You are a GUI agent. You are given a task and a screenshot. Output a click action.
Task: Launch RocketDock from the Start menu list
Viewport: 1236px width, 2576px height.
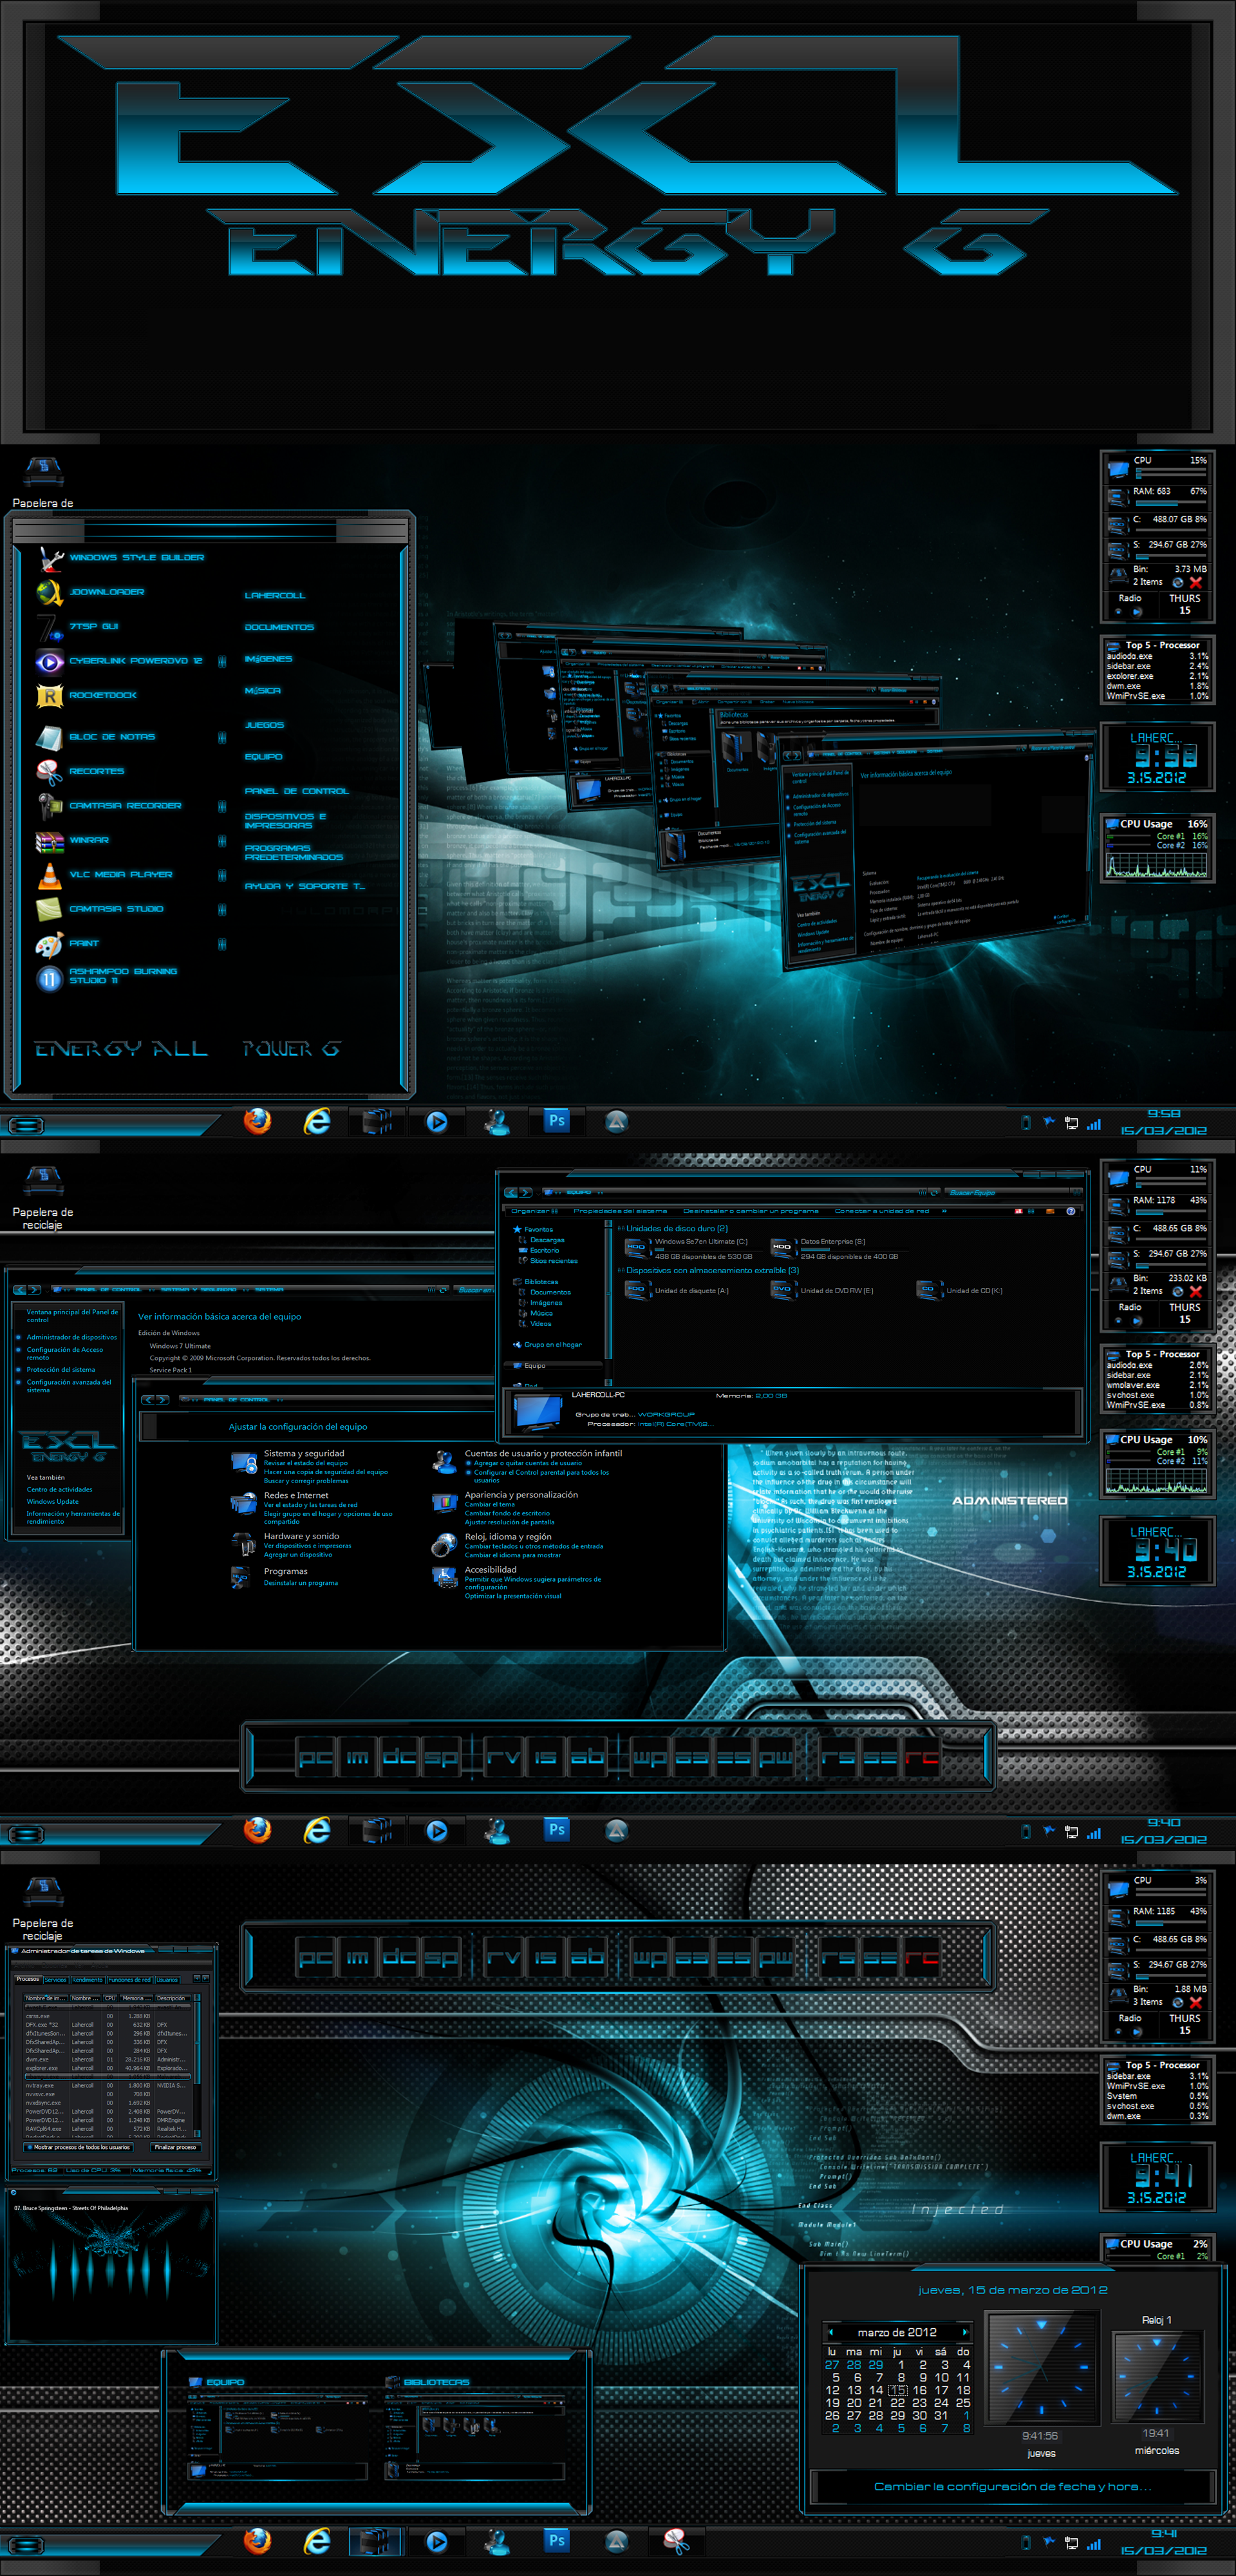[x=86, y=695]
